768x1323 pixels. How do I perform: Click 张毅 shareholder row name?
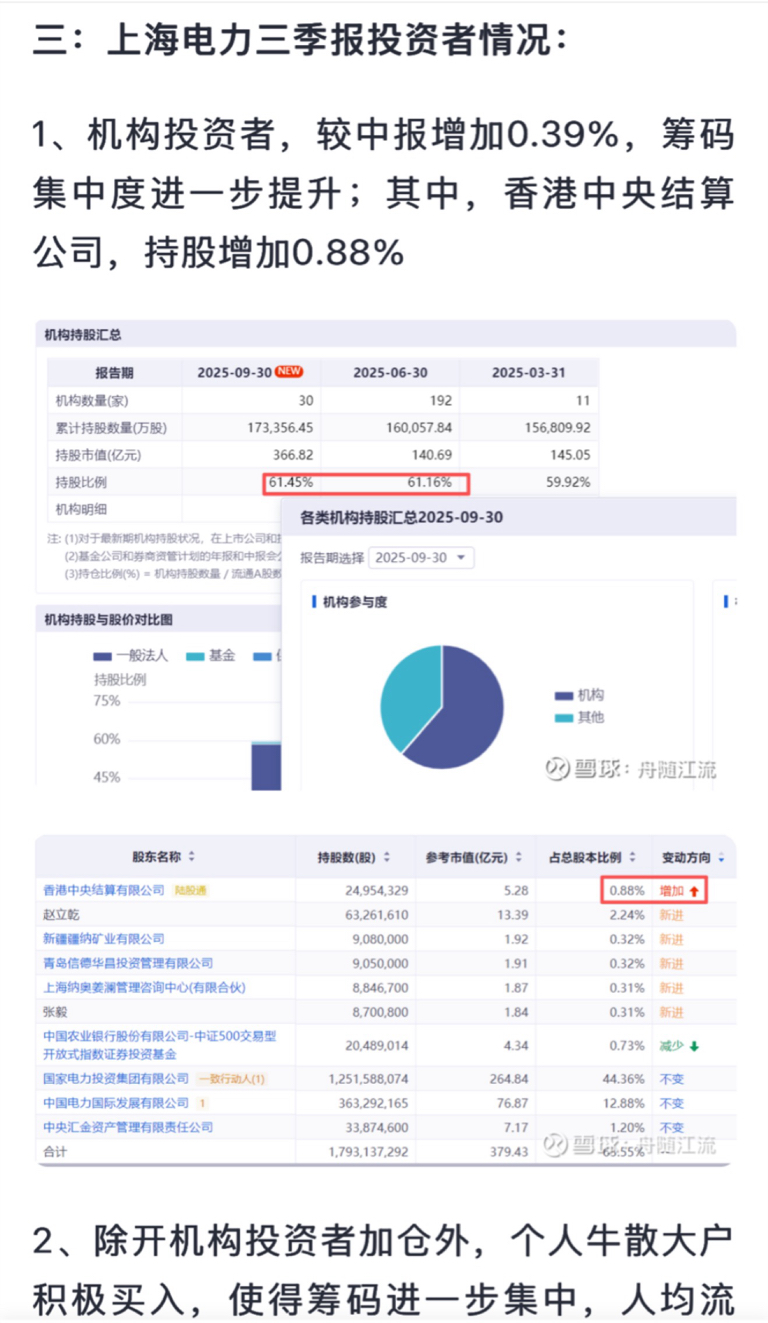[55, 1012]
